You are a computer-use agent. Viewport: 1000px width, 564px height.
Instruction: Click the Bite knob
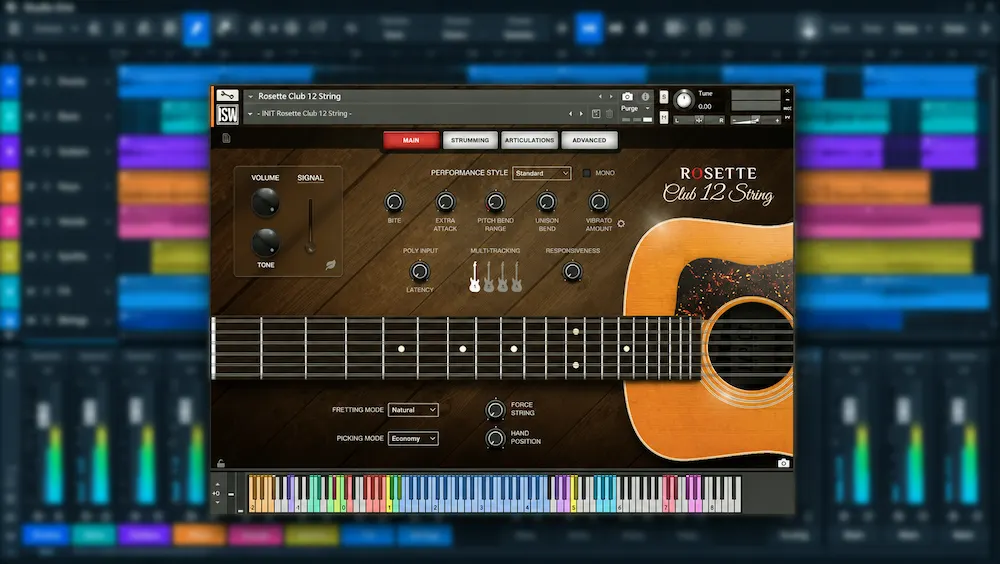394,202
